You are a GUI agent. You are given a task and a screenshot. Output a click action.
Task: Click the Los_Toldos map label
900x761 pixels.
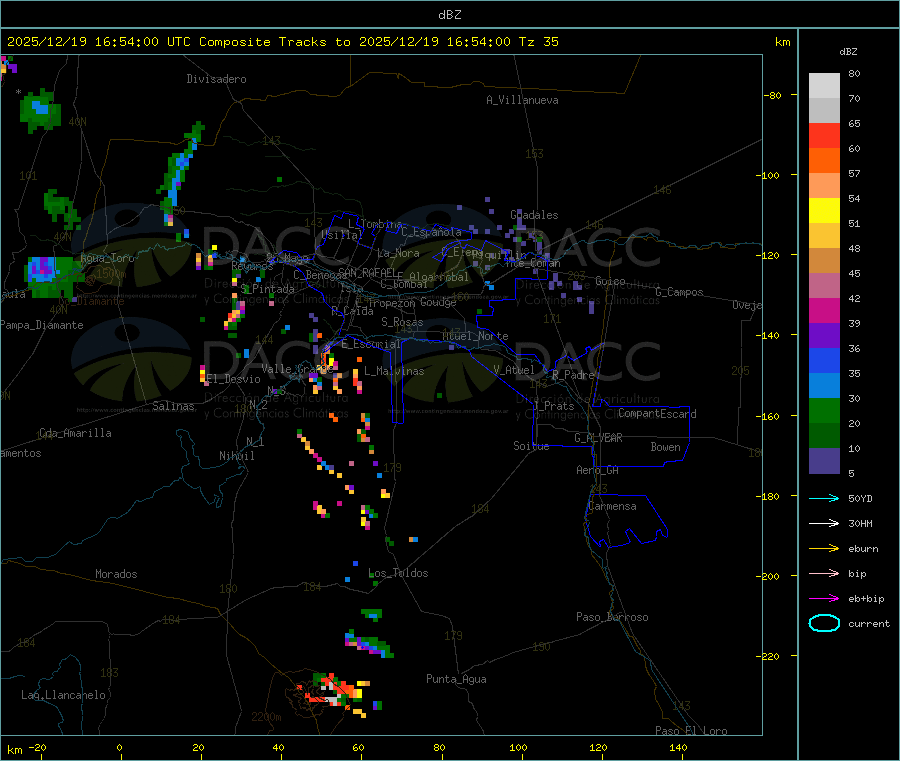[398, 573]
